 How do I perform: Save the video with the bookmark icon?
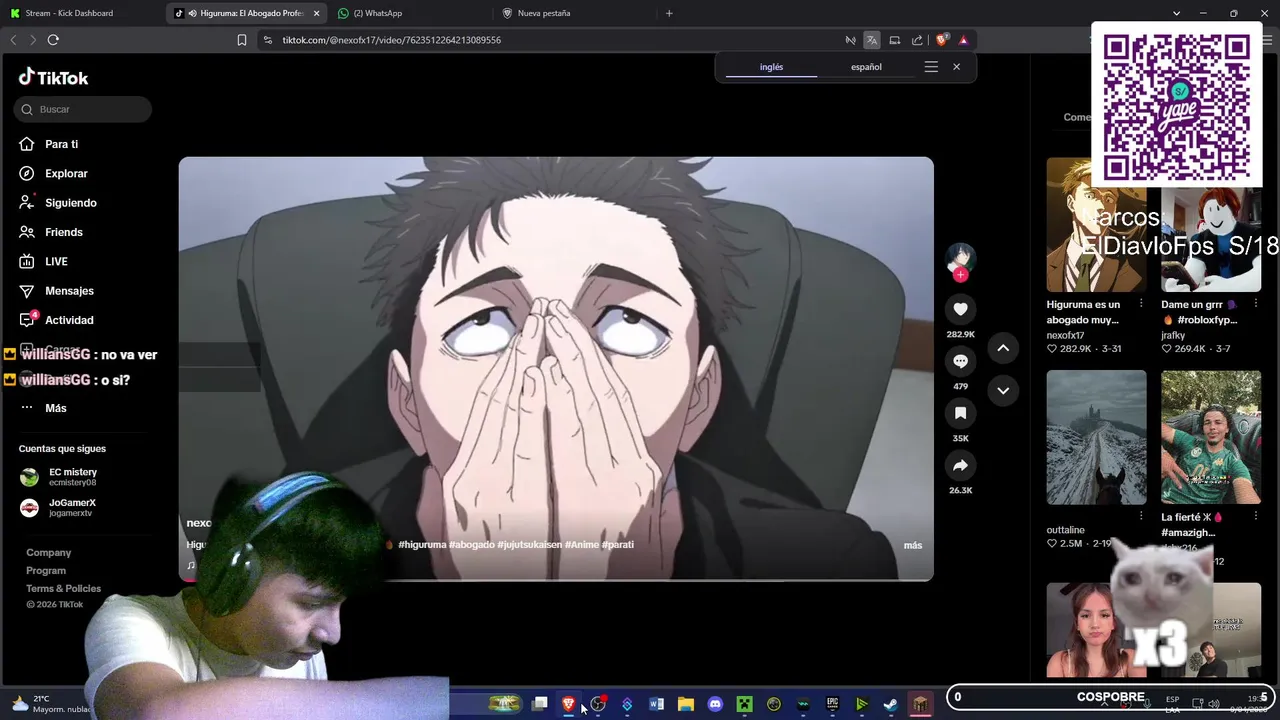960,413
